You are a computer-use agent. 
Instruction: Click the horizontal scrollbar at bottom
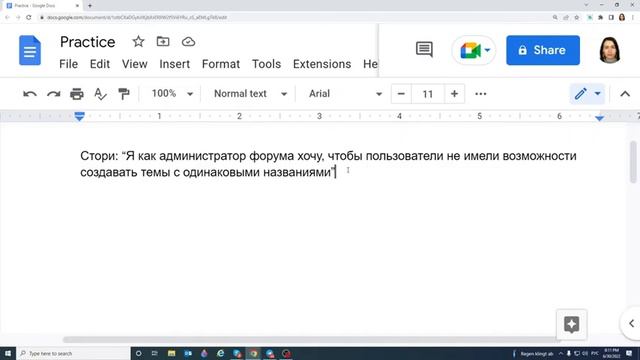312,340
